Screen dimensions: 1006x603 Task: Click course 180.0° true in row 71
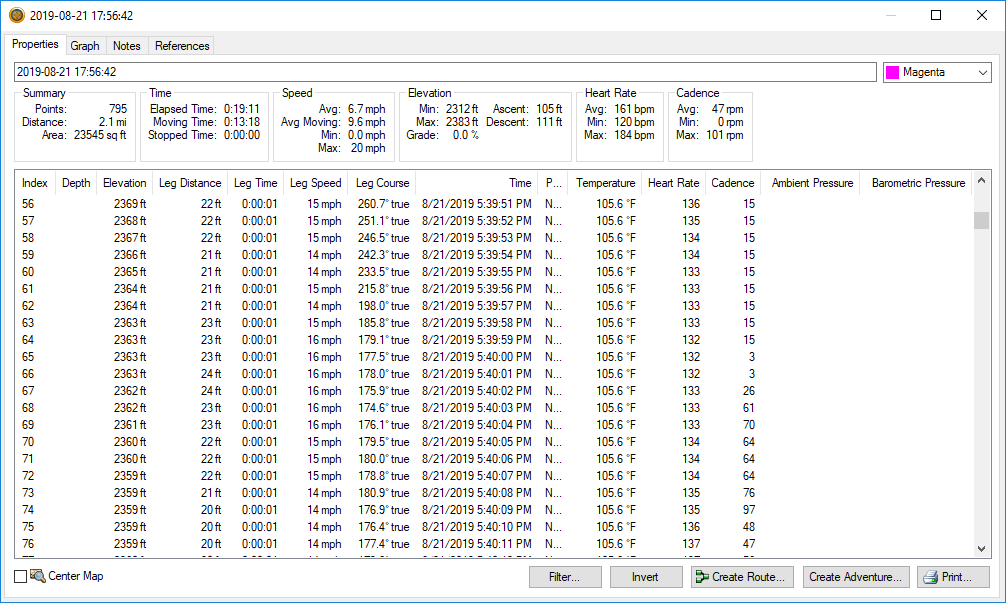click(x=384, y=459)
